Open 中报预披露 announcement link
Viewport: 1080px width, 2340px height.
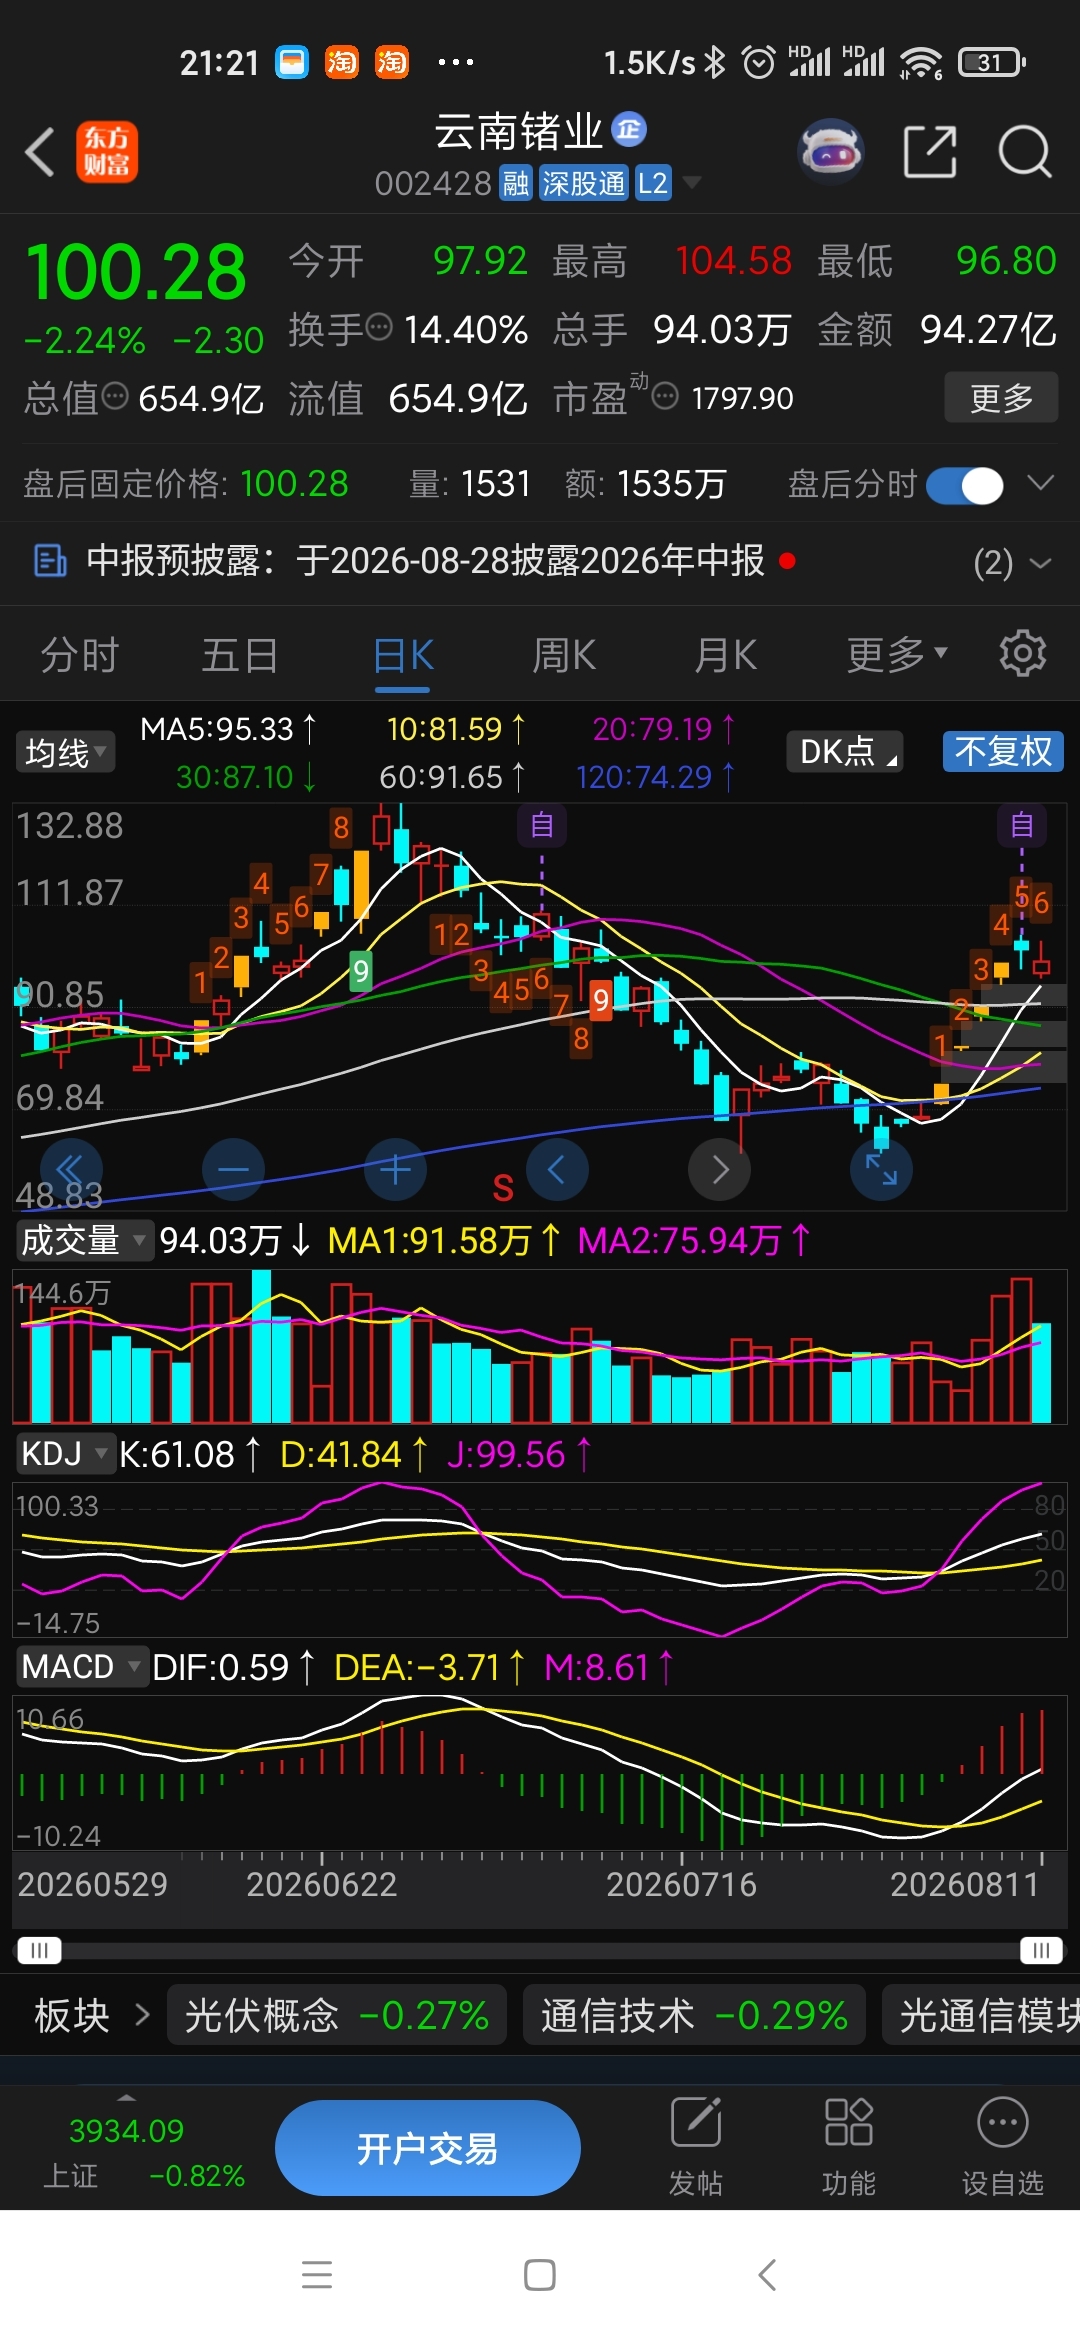point(425,561)
